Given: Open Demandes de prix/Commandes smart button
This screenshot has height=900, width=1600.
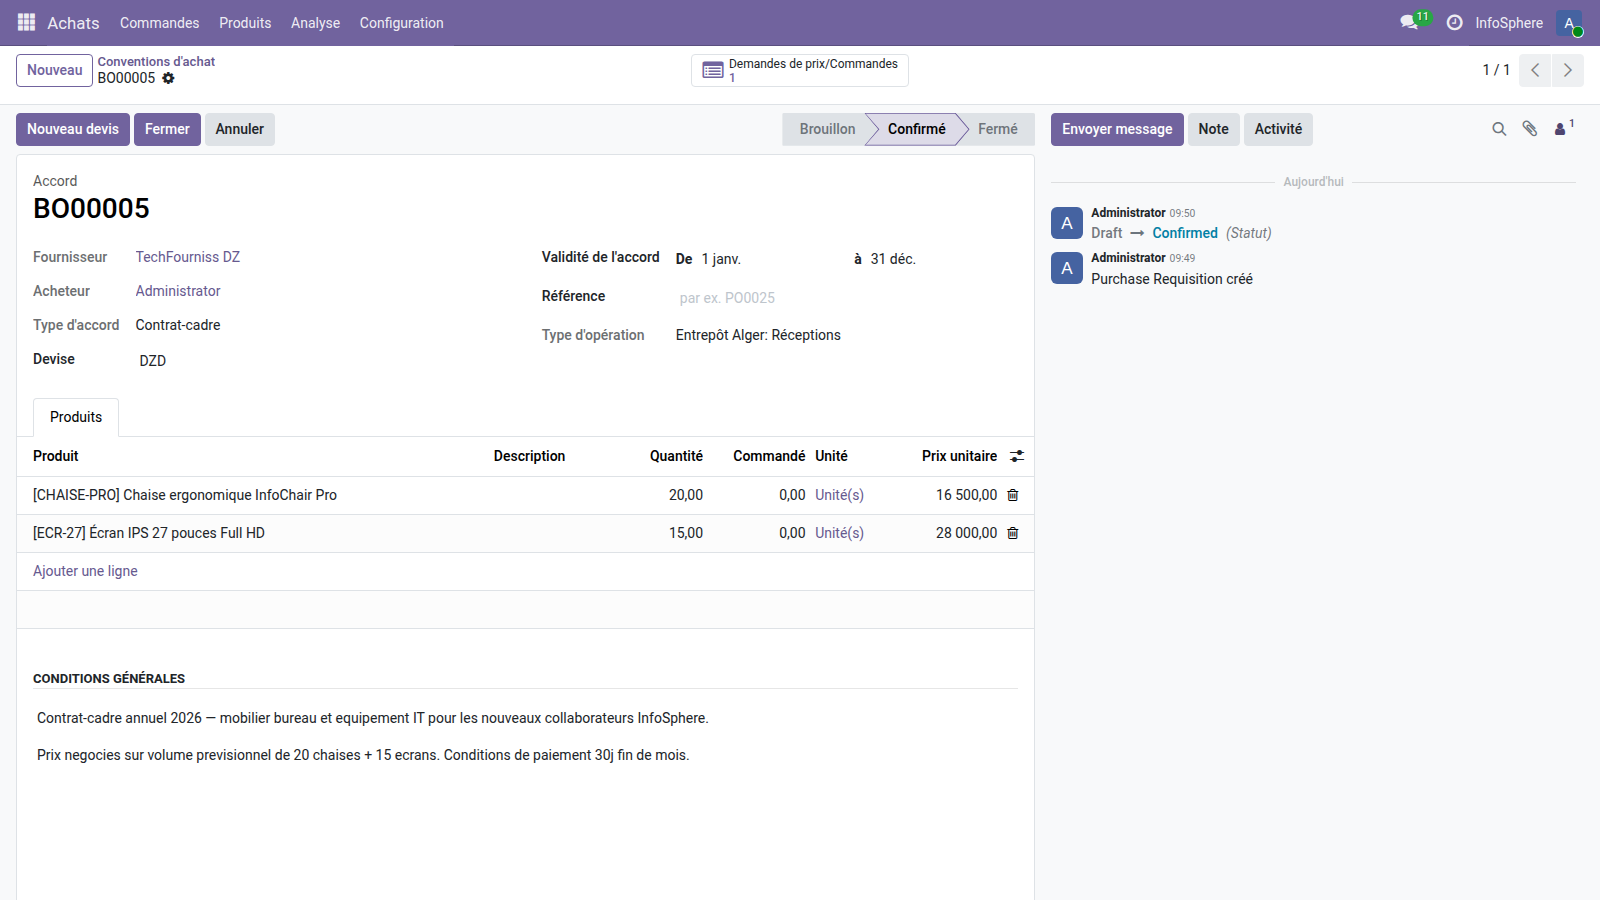Looking at the screenshot, I should (x=799, y=70).
